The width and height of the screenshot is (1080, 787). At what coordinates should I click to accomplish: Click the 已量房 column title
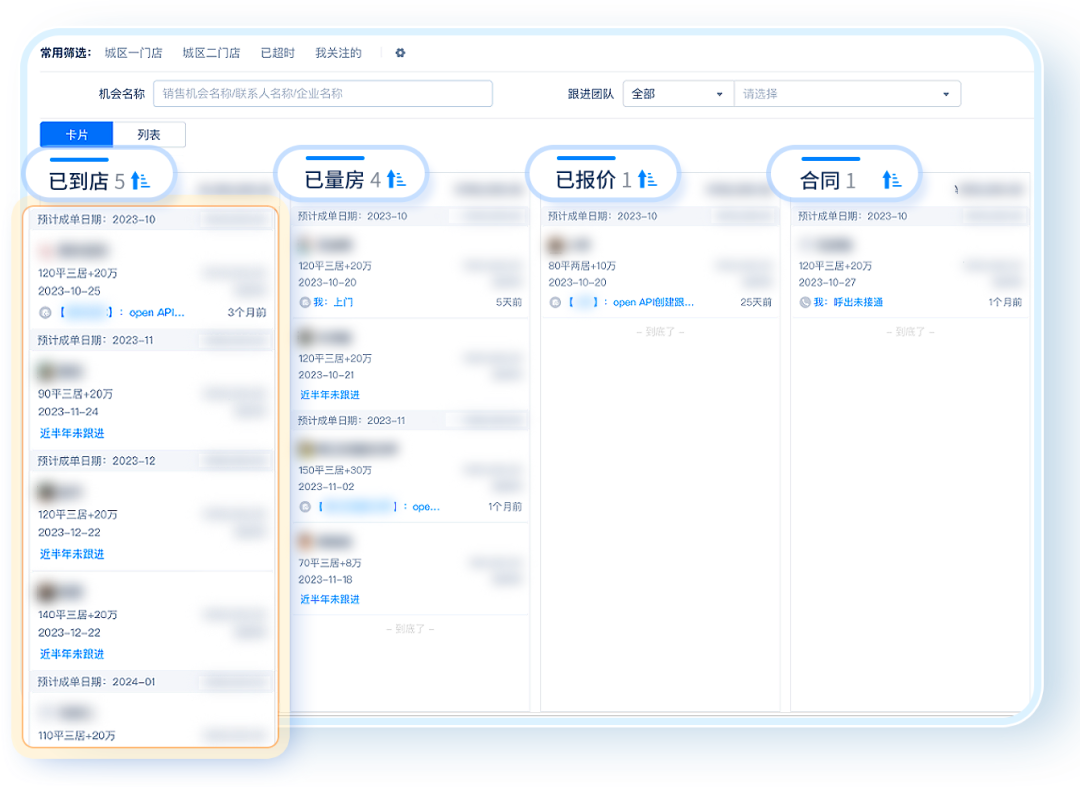pos(334,180)
